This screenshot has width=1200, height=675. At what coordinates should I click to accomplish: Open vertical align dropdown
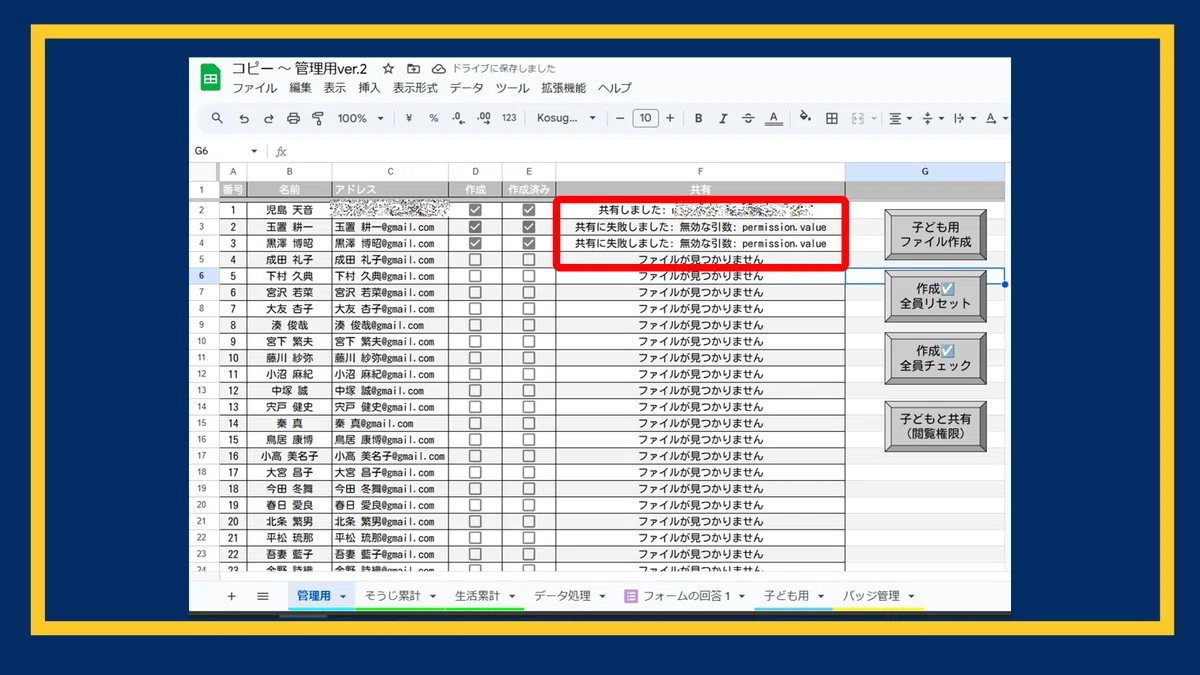point(931,118)
